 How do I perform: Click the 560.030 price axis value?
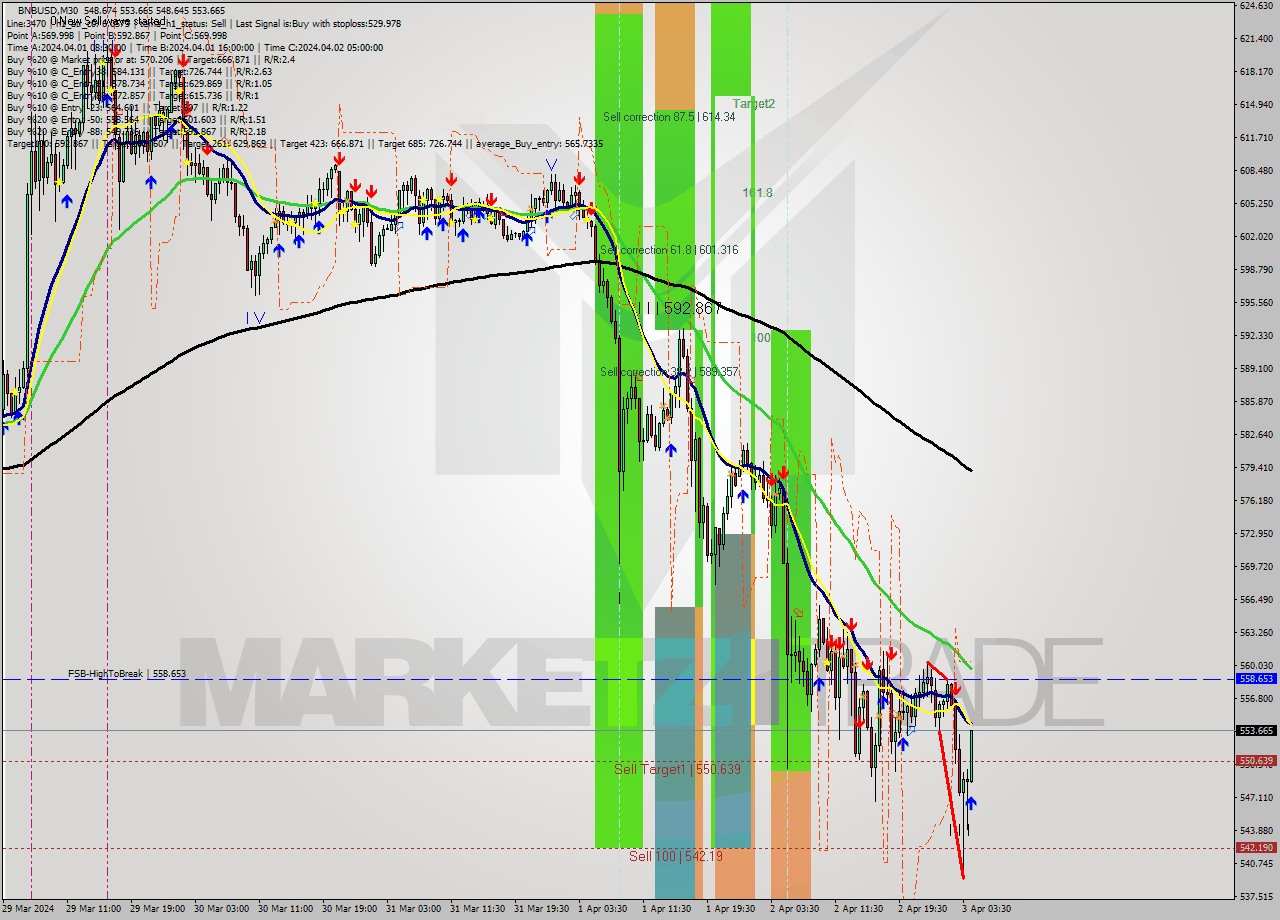(1256, 666)
